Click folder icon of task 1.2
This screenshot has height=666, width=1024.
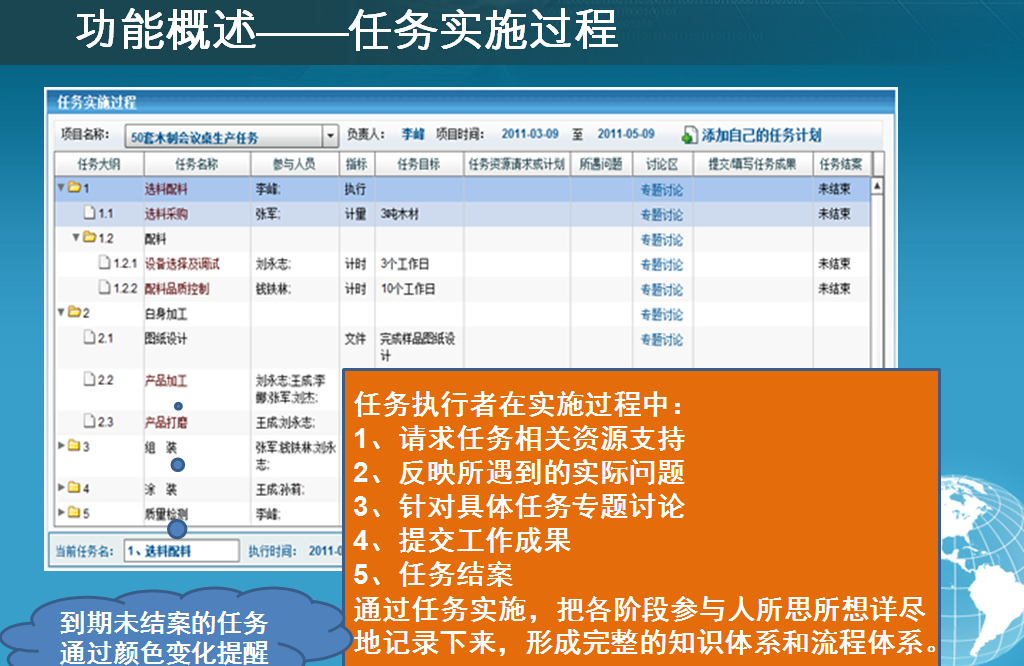click(89, 237)
